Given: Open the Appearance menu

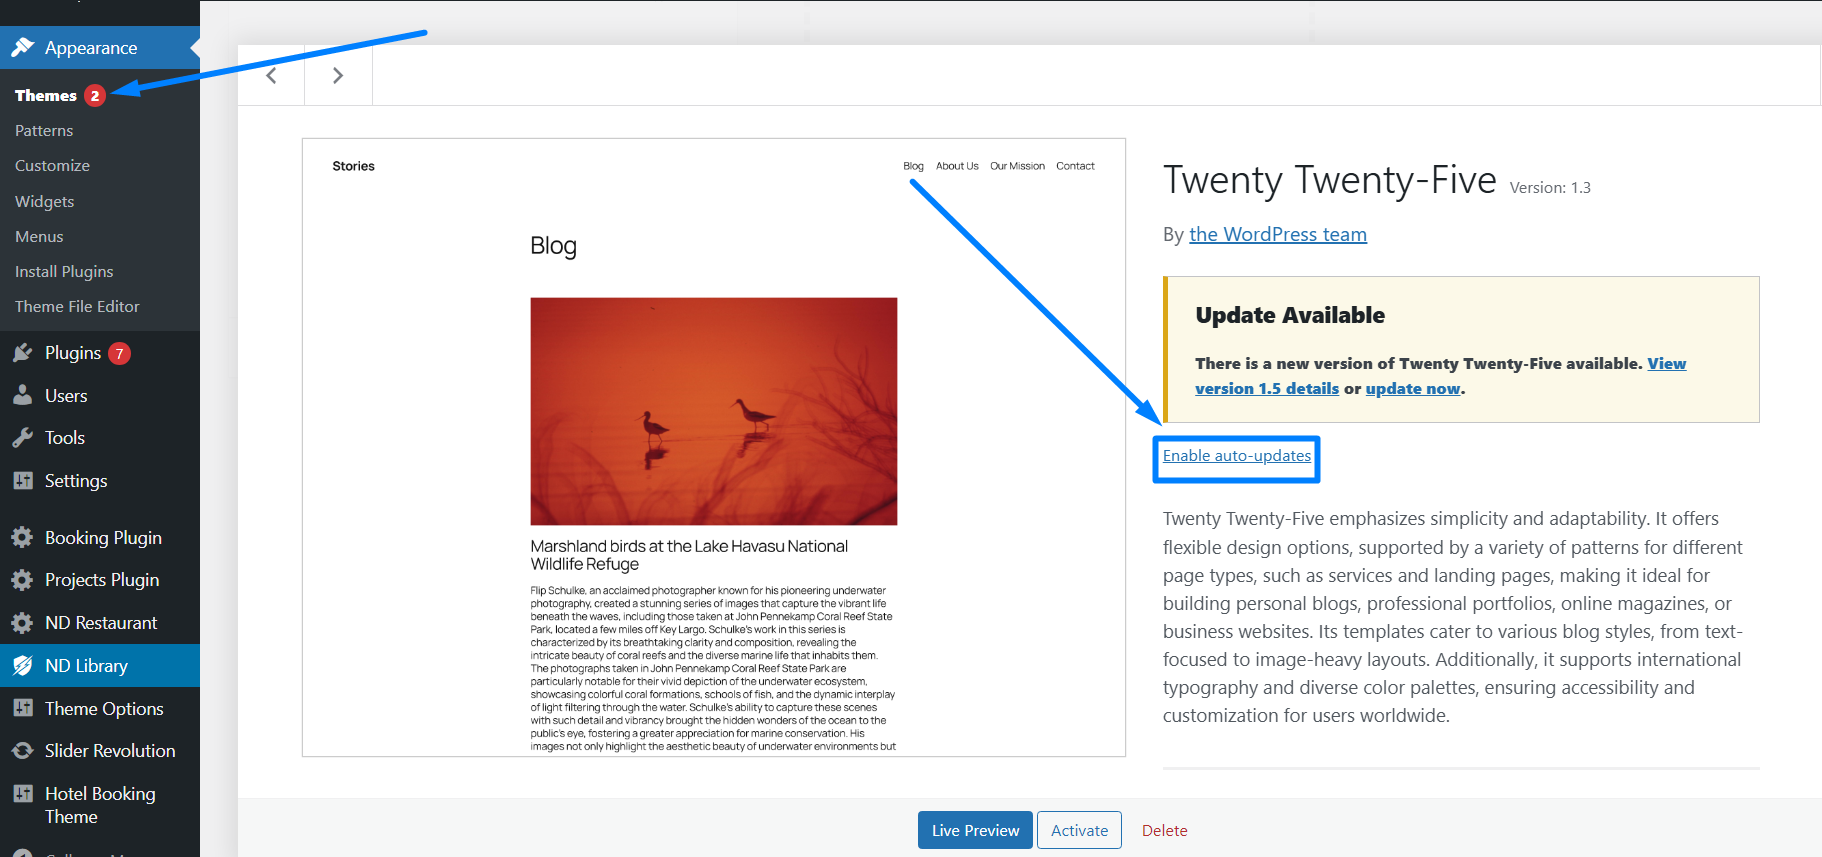Looking at the screenshot, I should (x=100, y=47).
